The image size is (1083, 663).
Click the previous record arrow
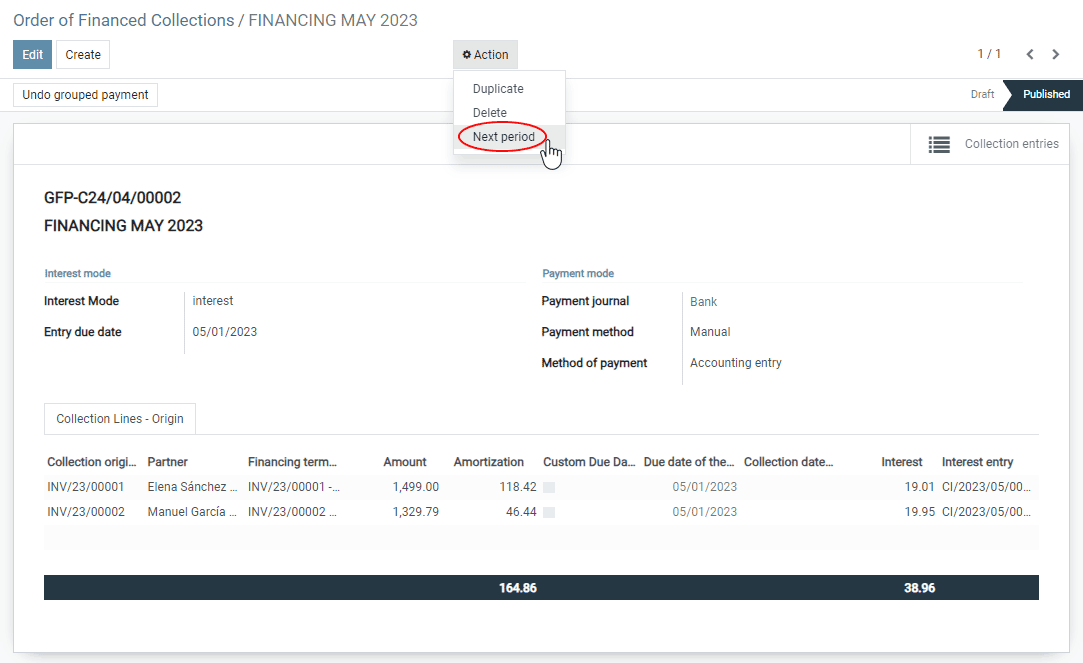1030,54
